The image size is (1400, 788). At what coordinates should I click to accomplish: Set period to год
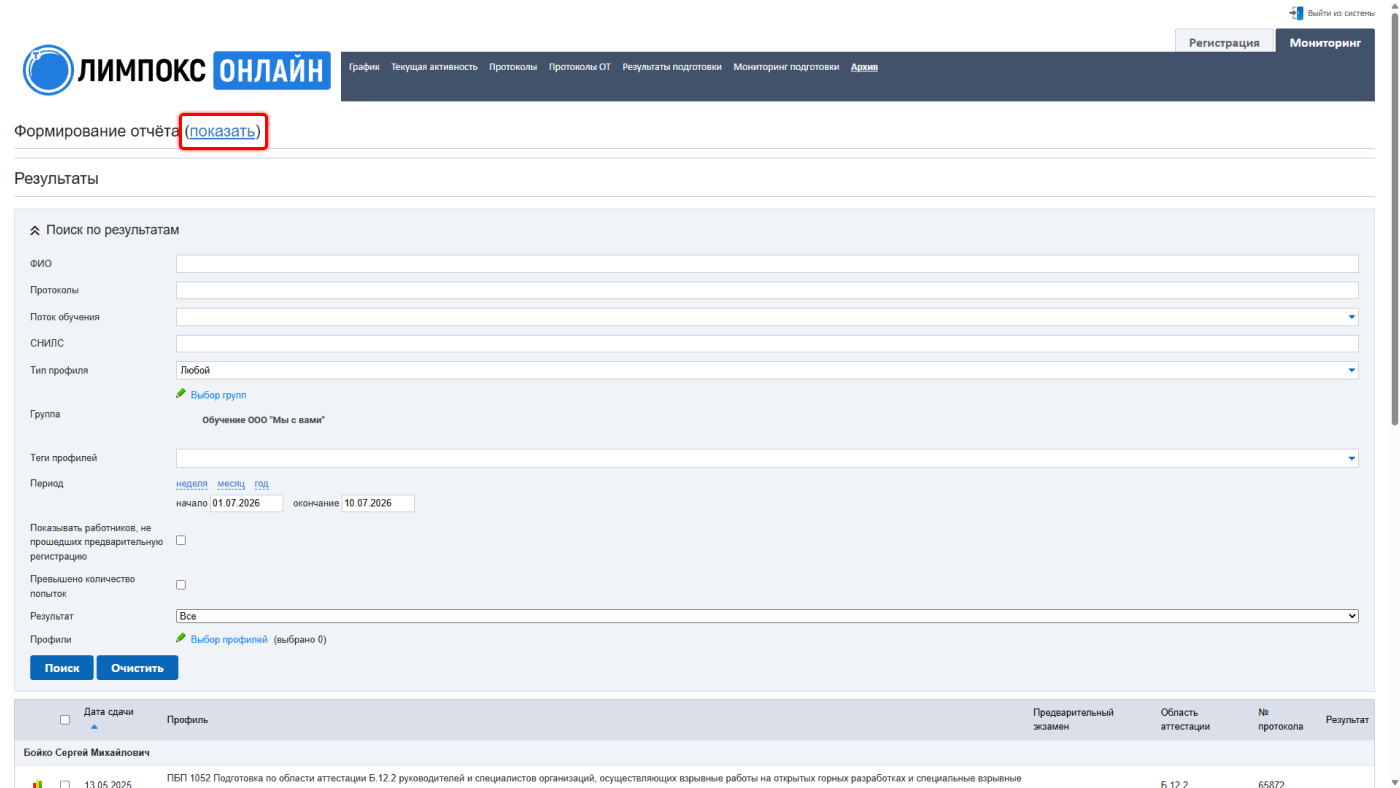261,483
